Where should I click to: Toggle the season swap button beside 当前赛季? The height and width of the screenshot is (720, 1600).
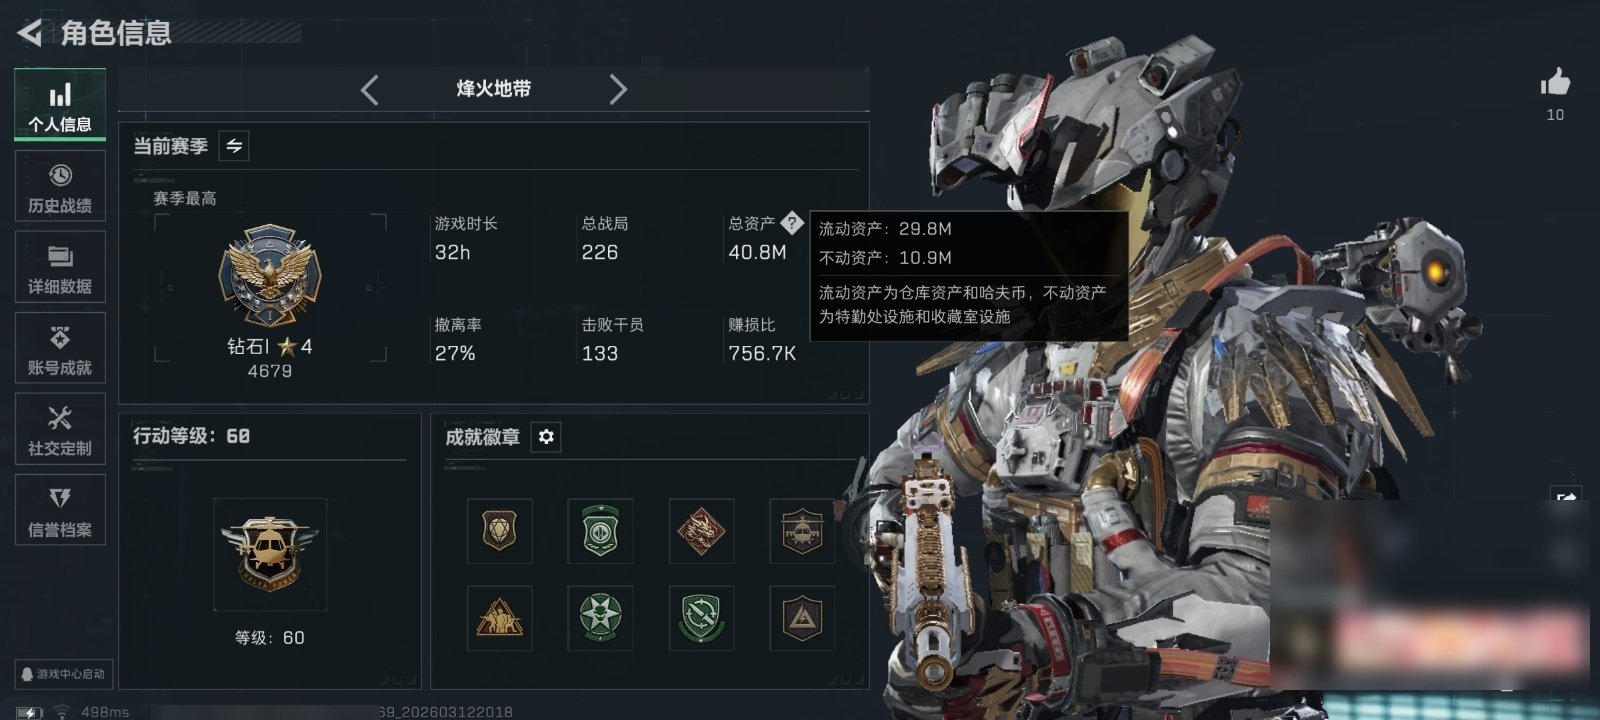(234, 146)
